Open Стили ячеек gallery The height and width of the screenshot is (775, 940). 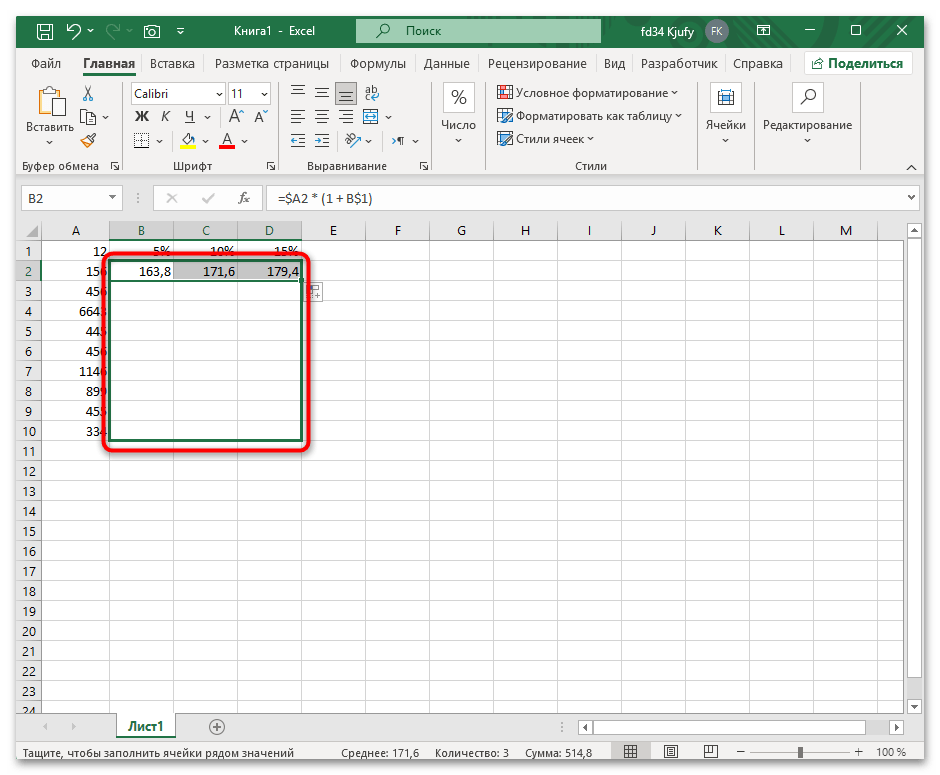tap(546, 139)
